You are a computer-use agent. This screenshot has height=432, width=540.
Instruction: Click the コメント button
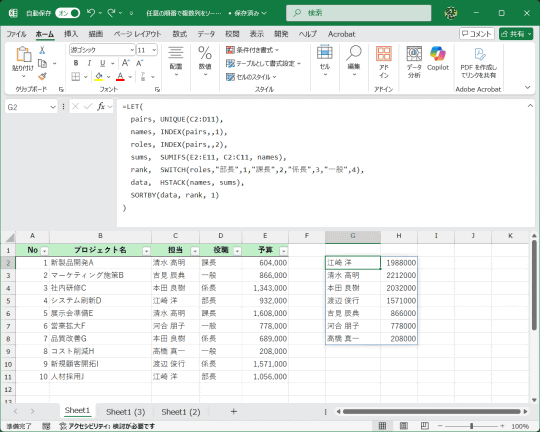point(477,34)
